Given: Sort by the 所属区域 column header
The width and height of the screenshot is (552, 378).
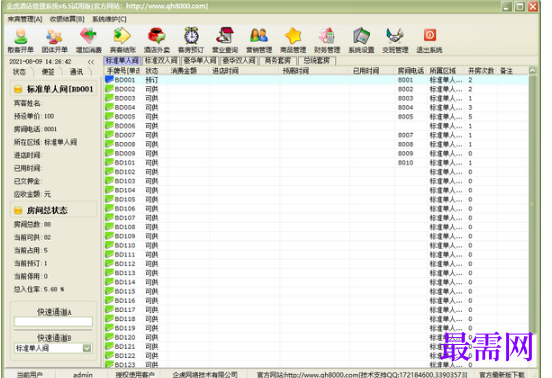Looking at the screenshot, I should click(446, 71).
